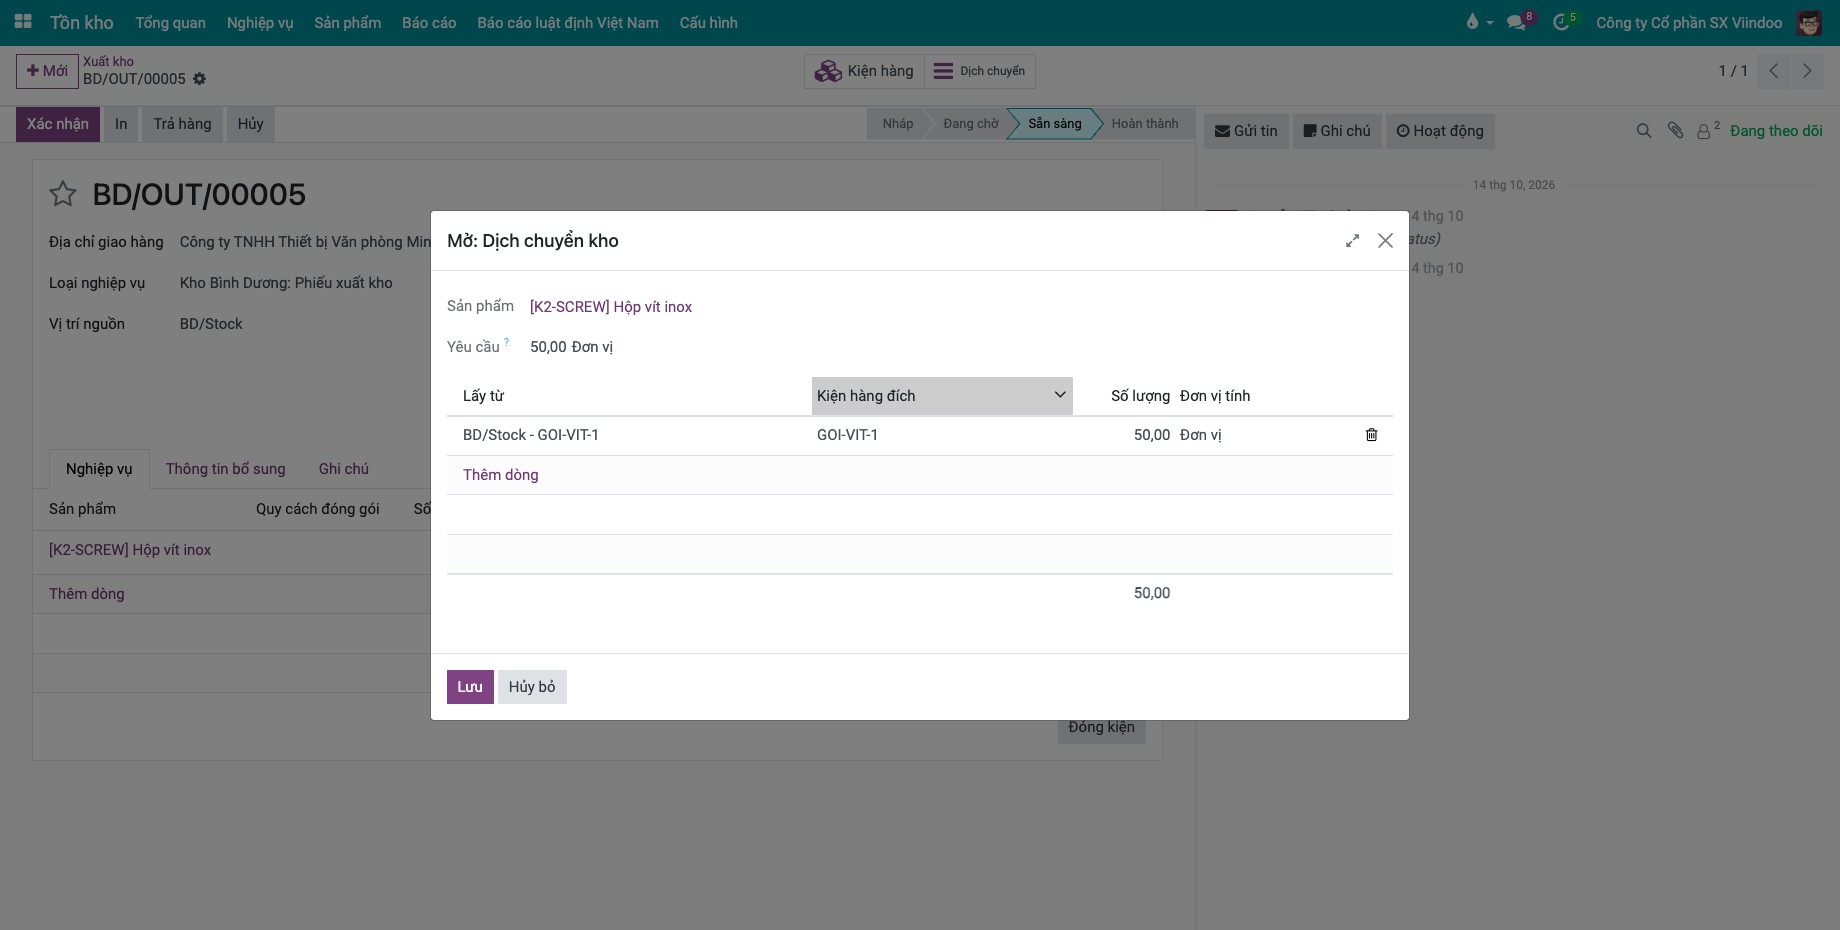Image resolution: width=1840 pixels, height=930 pixels.
Task: Click Thêm dòng link in the dialog
Action: coord(500,475)
